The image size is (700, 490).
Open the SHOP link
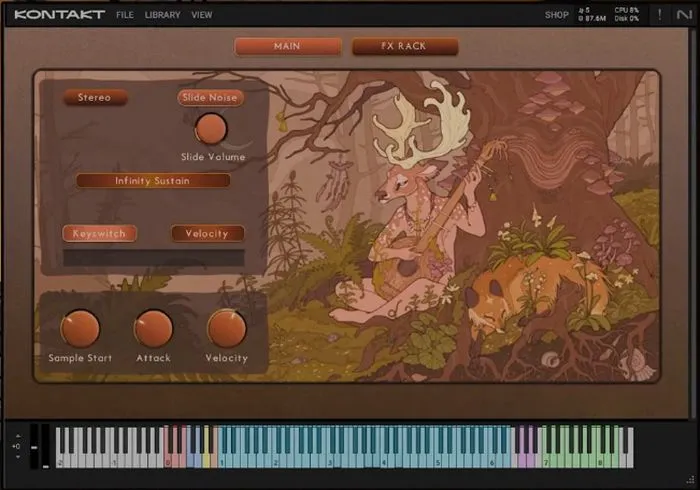point(557,15)
